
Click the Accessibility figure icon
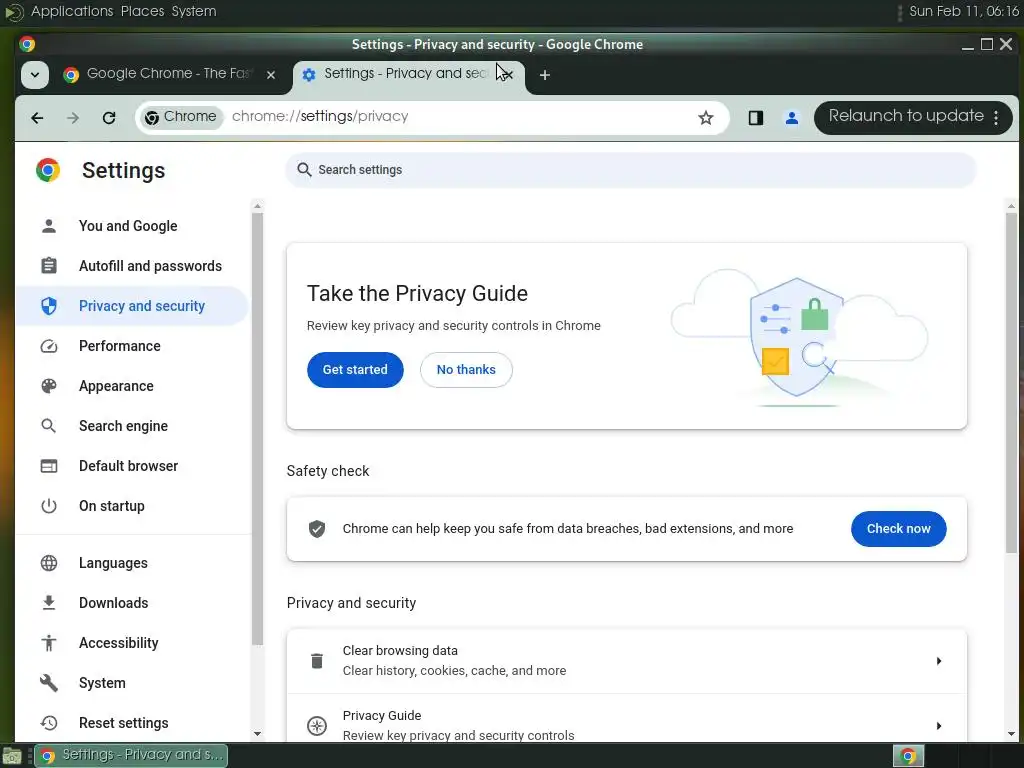[x=49, y=643]
